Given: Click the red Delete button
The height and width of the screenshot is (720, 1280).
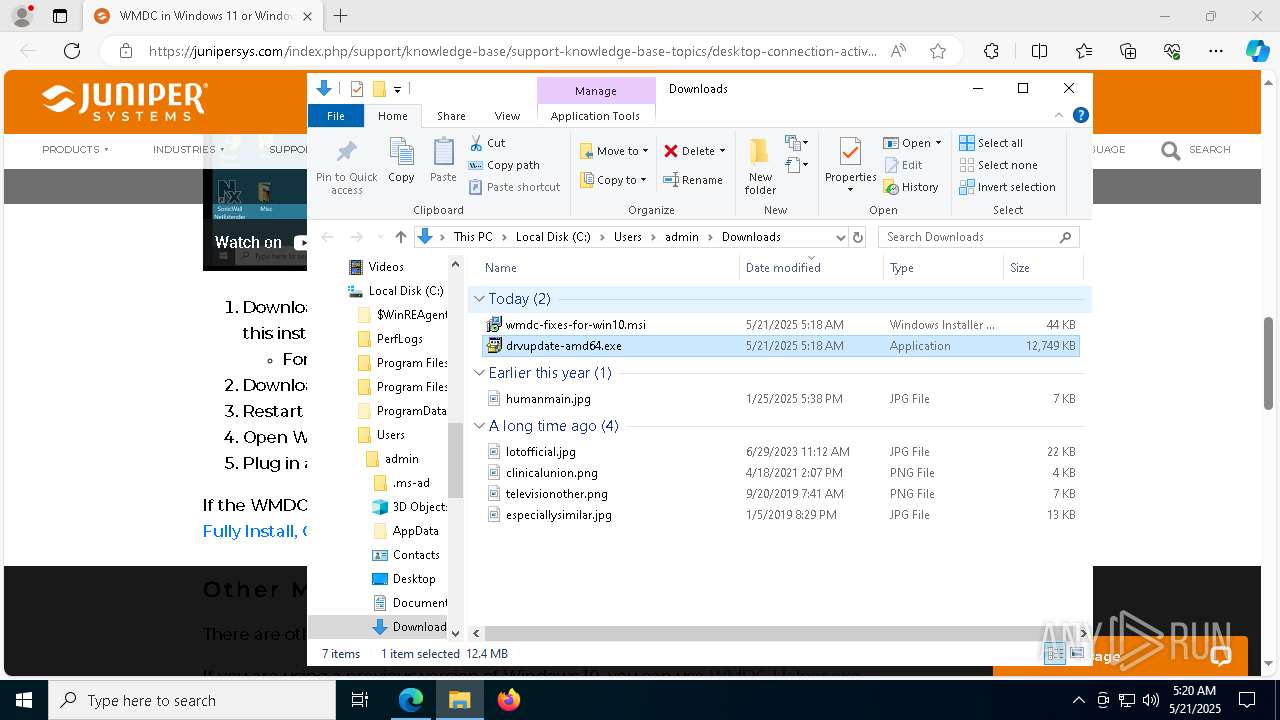Looking at the screenshot, I should point(695,151).
